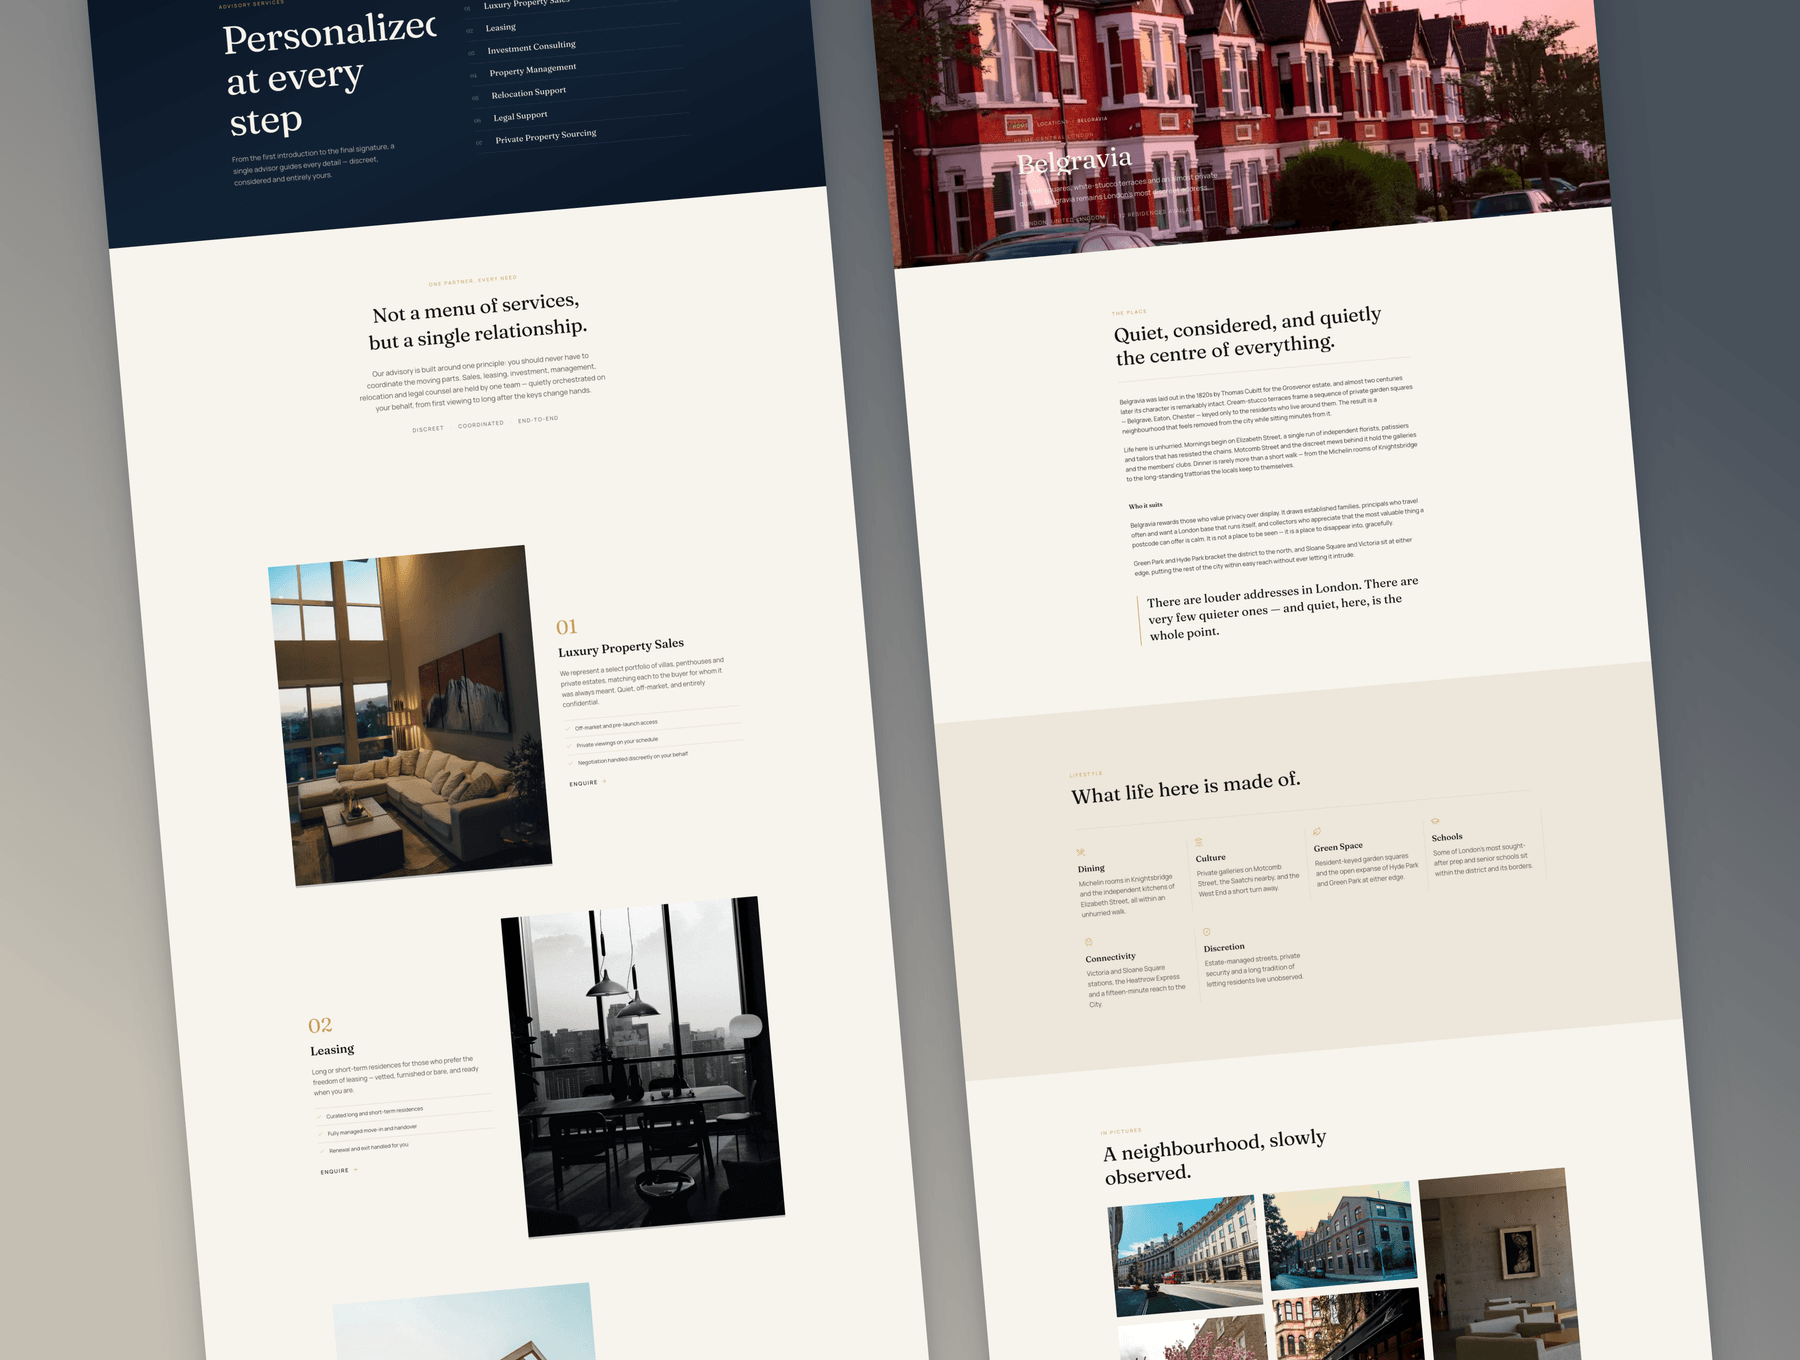Click 'A neighbourhood, slowly observed.' heading
1800x1360 pixels.
click(1215, 1156)
